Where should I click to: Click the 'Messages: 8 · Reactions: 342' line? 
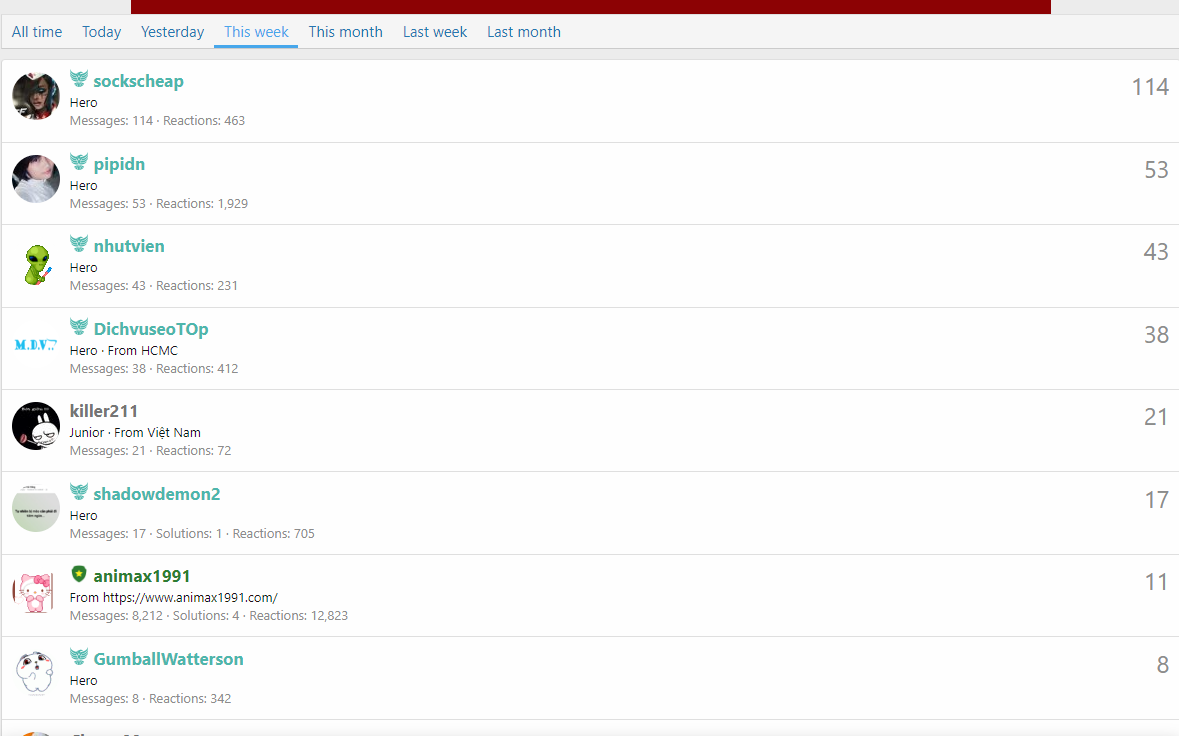pos(150,698)
